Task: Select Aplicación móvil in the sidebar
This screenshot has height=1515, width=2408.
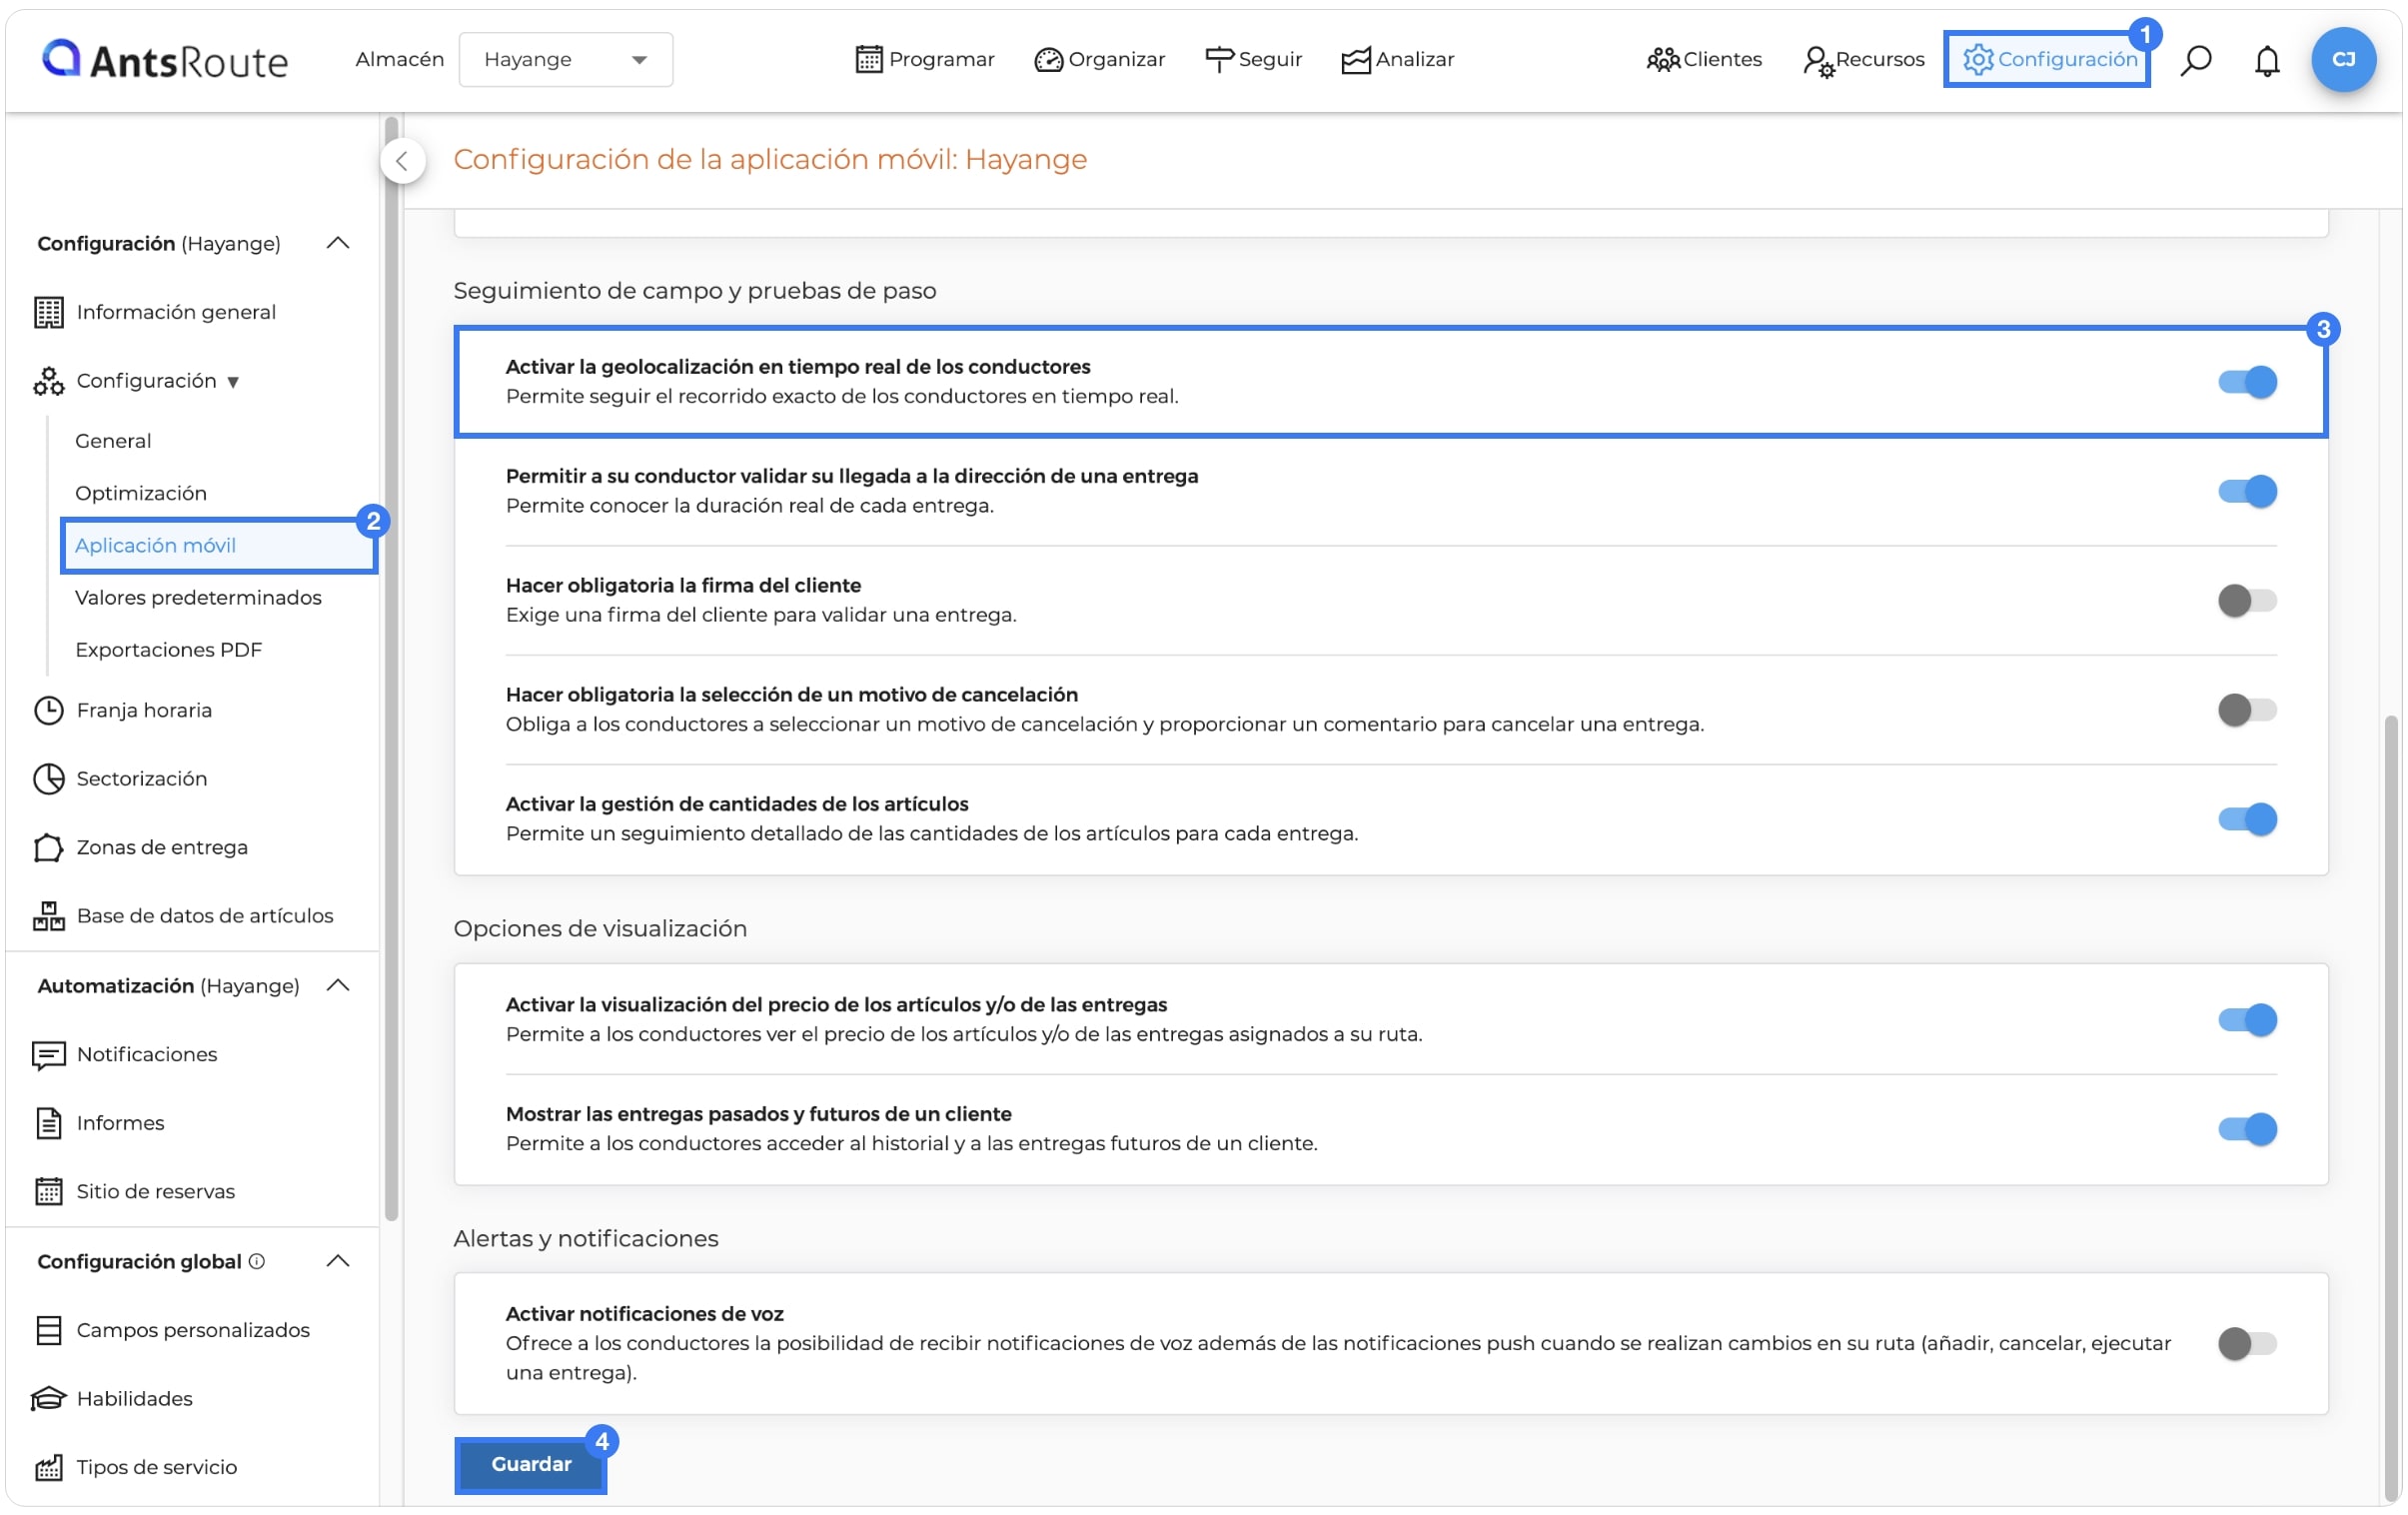Action: (218, 545)
